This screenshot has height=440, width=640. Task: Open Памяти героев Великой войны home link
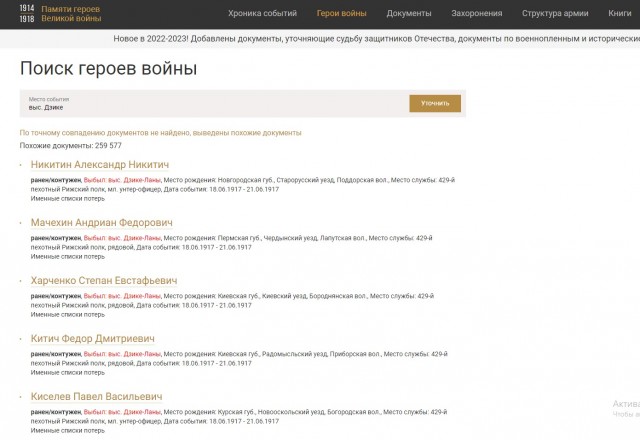pos(71,13)
